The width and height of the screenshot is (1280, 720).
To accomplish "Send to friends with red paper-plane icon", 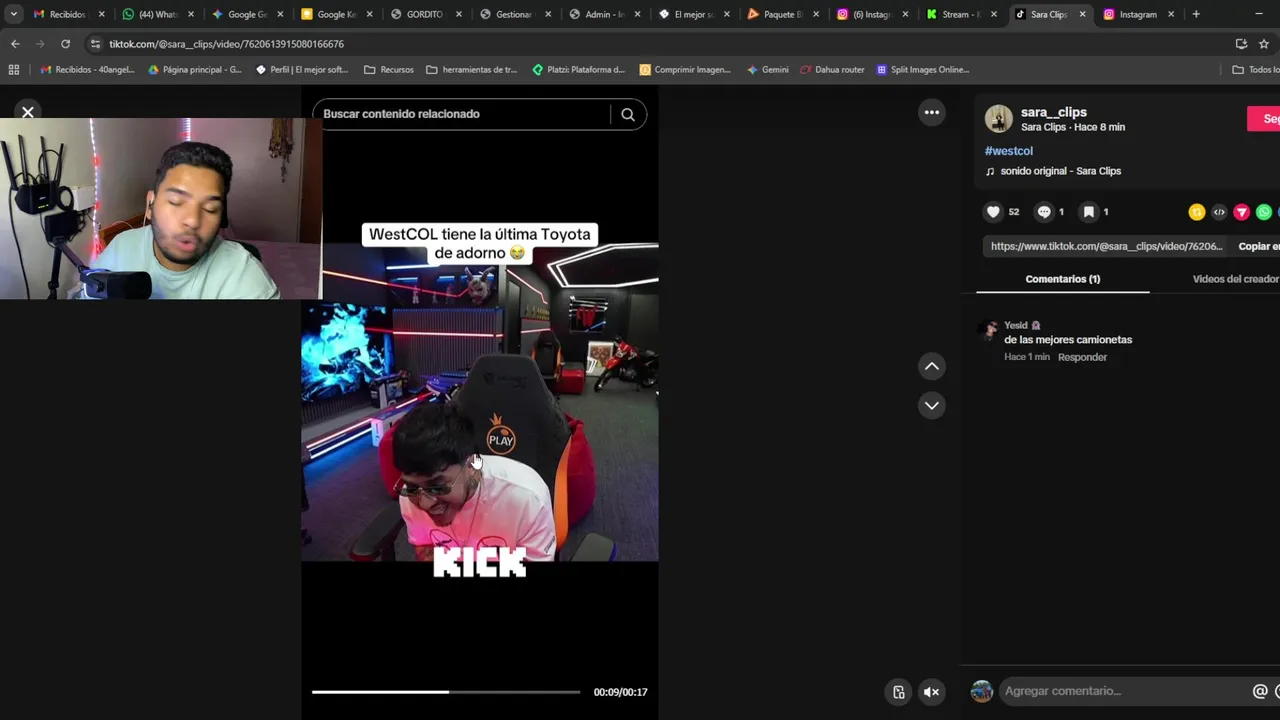I will coord(1241,212).
